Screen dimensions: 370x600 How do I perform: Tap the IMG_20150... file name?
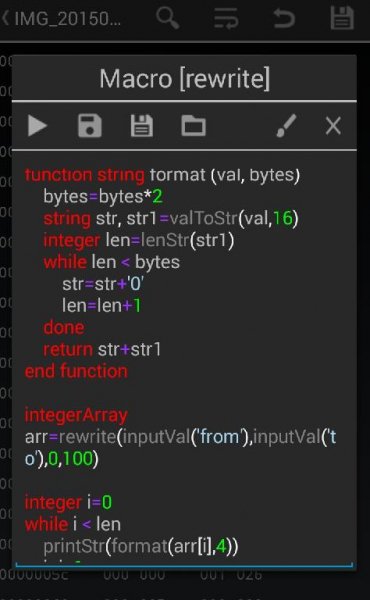(67, 18)
